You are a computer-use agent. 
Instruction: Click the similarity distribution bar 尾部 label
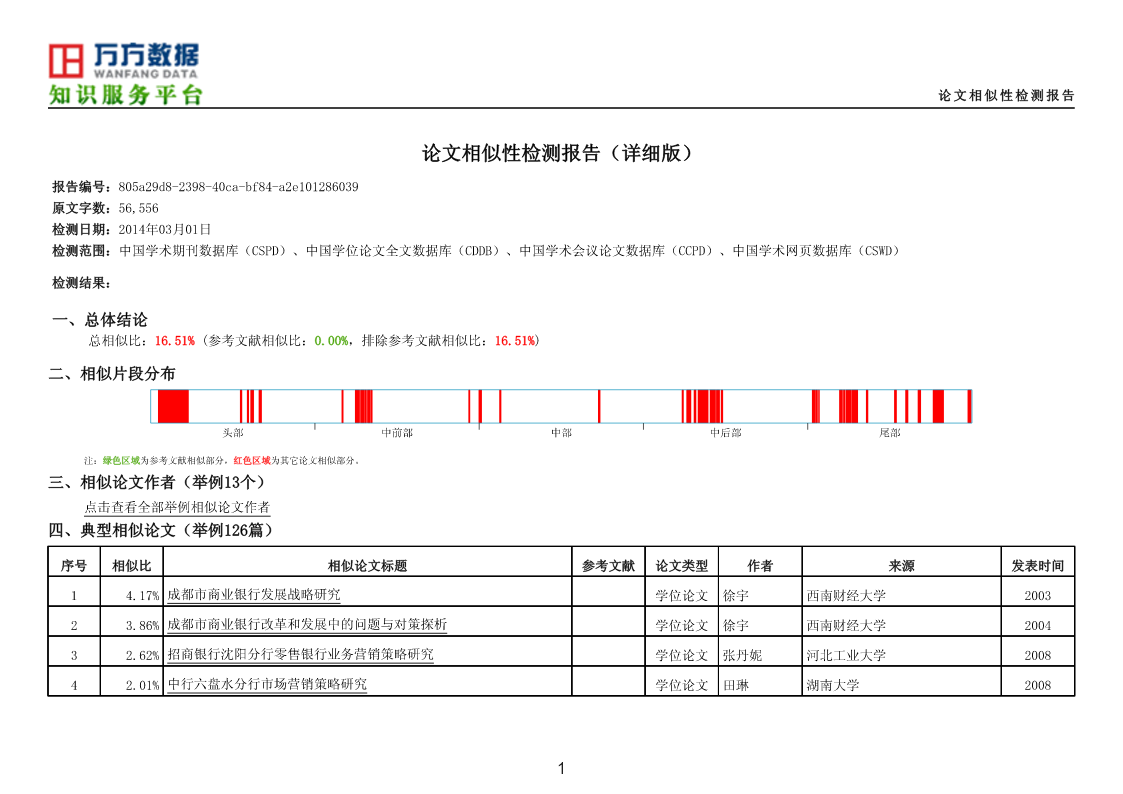(890, 432)
